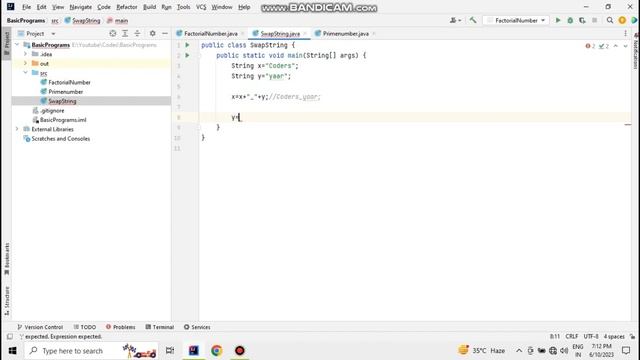Open Problems tool window
The height and width of the screenshot is (360, 640).
(x=120, y=327)
